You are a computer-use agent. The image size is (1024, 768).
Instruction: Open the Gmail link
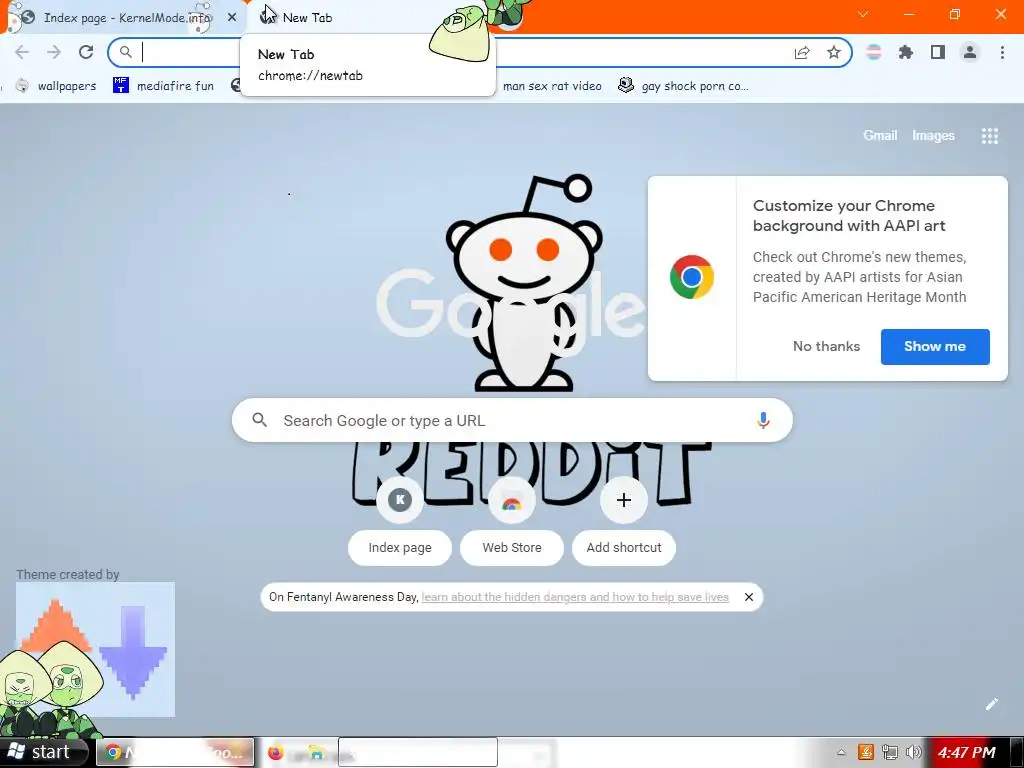tap(880, 135)
